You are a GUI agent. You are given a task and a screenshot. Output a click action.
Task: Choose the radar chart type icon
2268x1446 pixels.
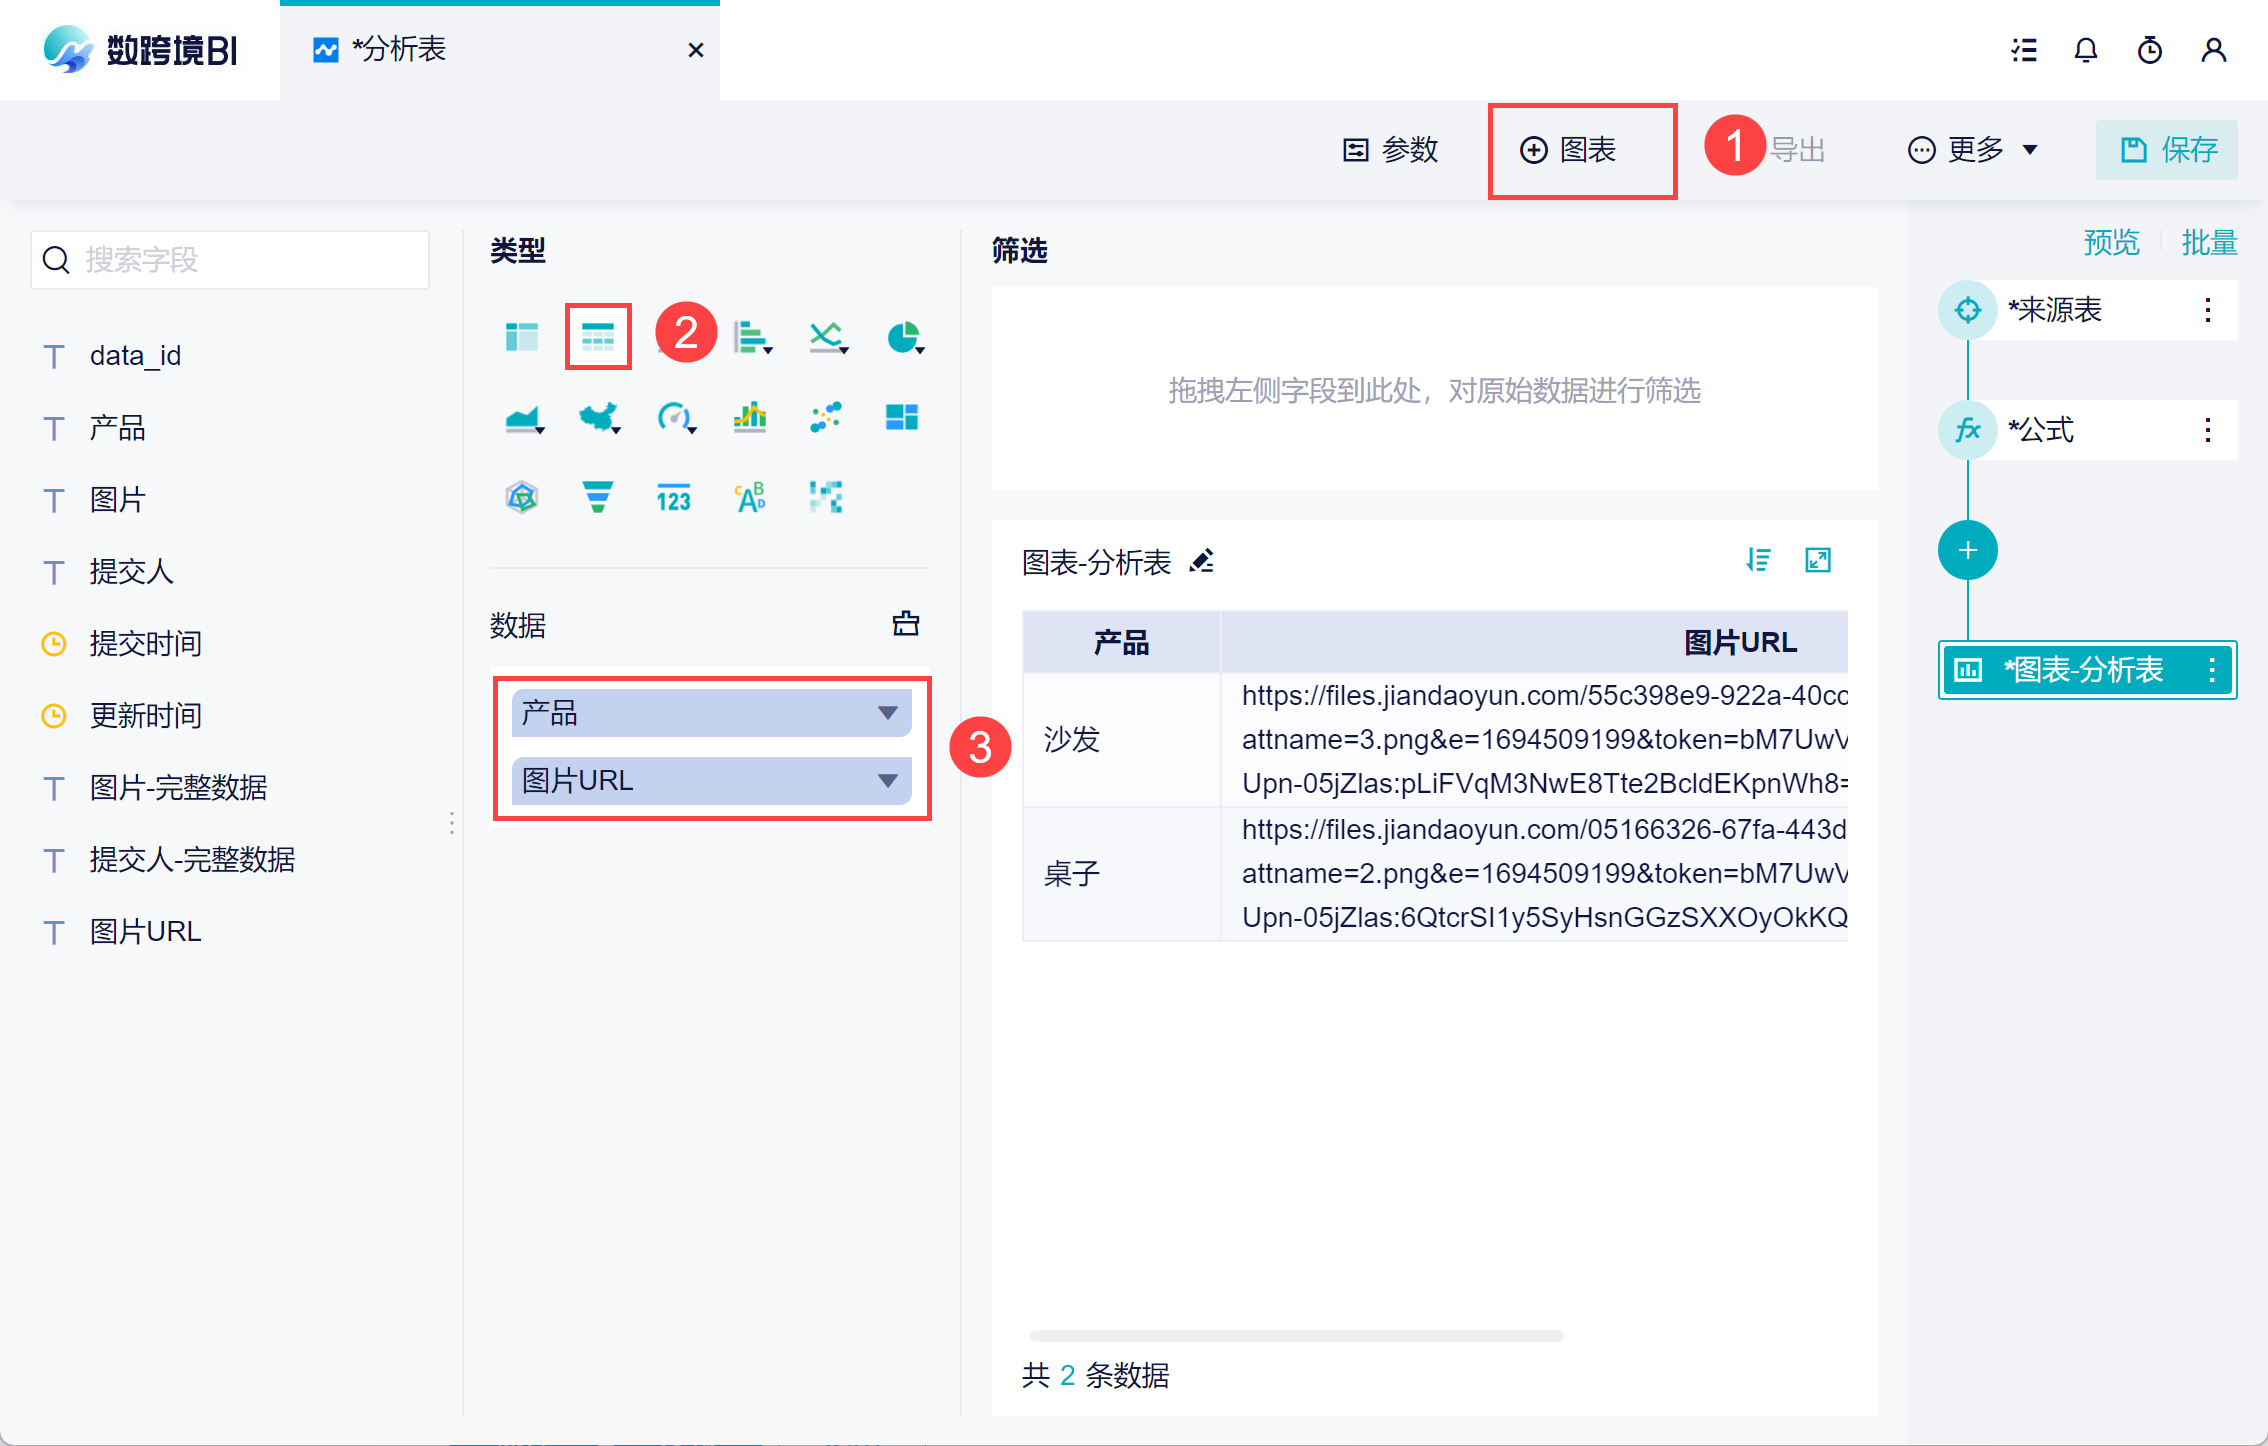point(522,496)
